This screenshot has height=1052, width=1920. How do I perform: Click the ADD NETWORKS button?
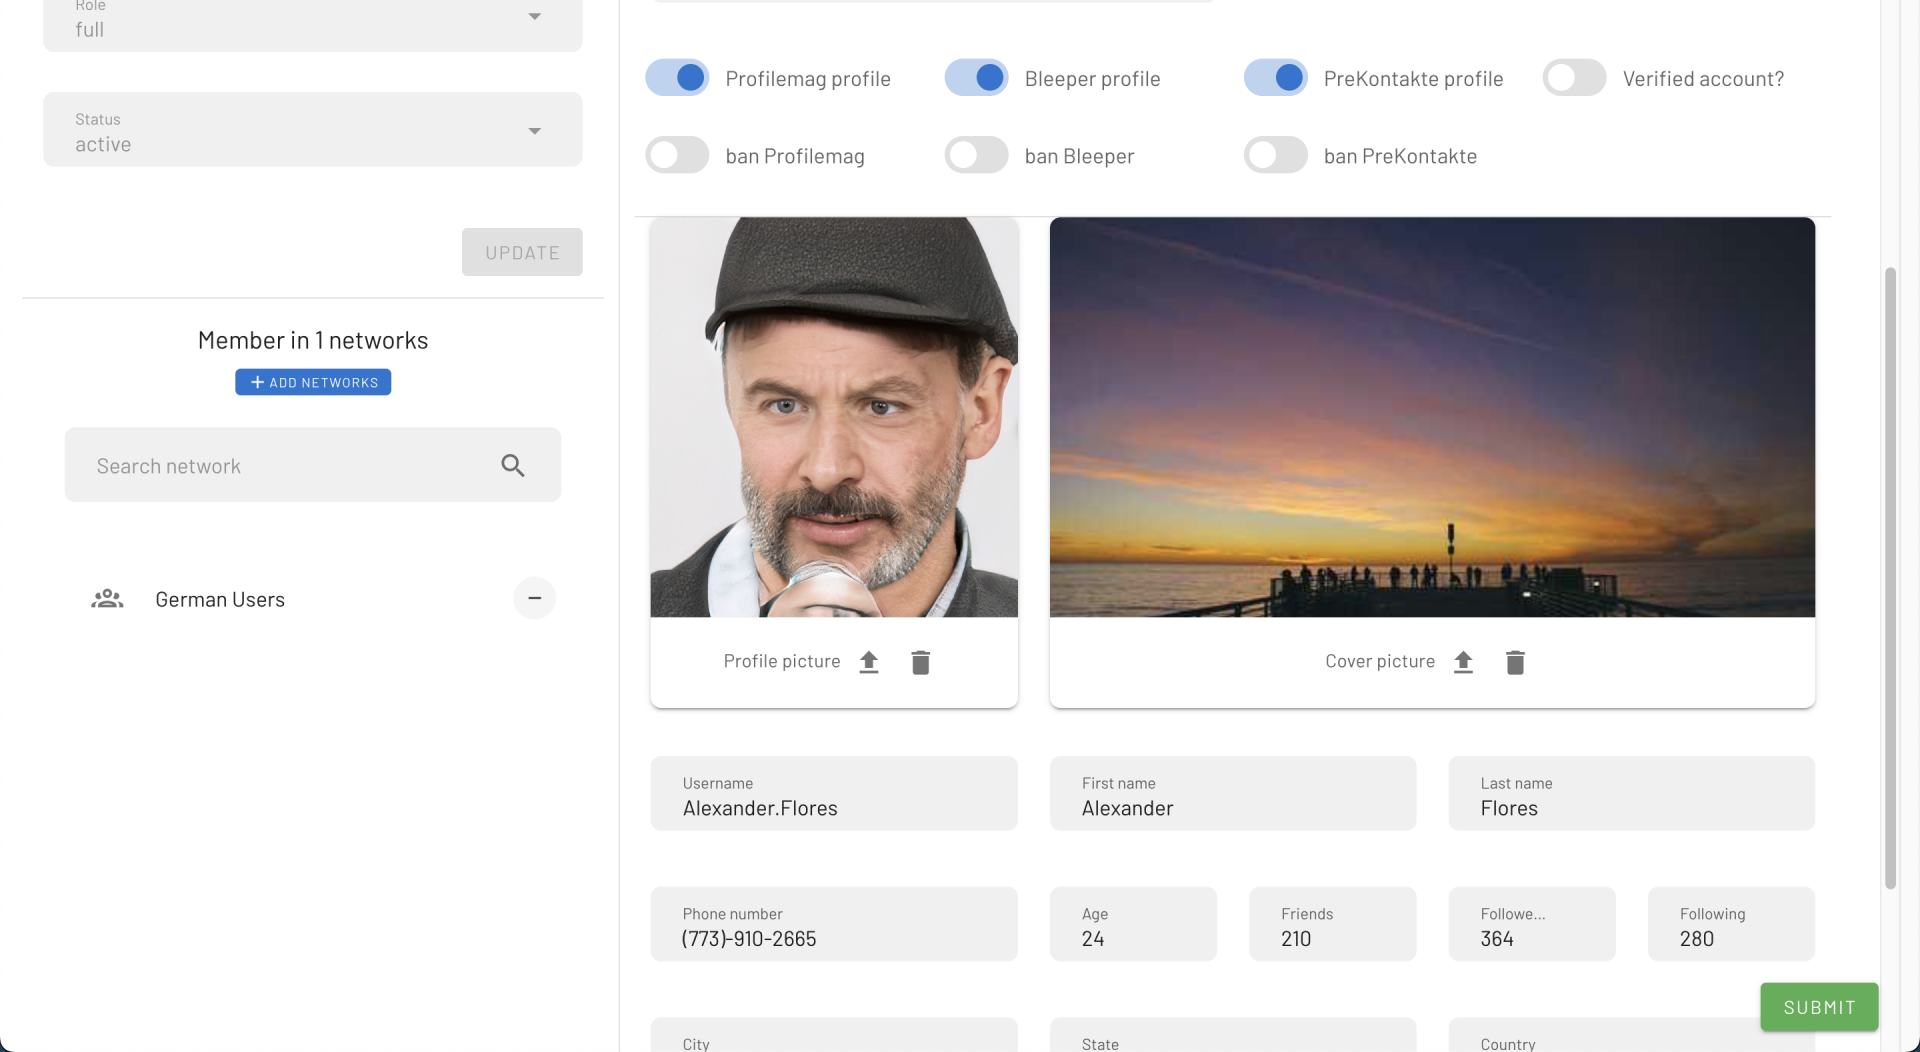[312, 381]
